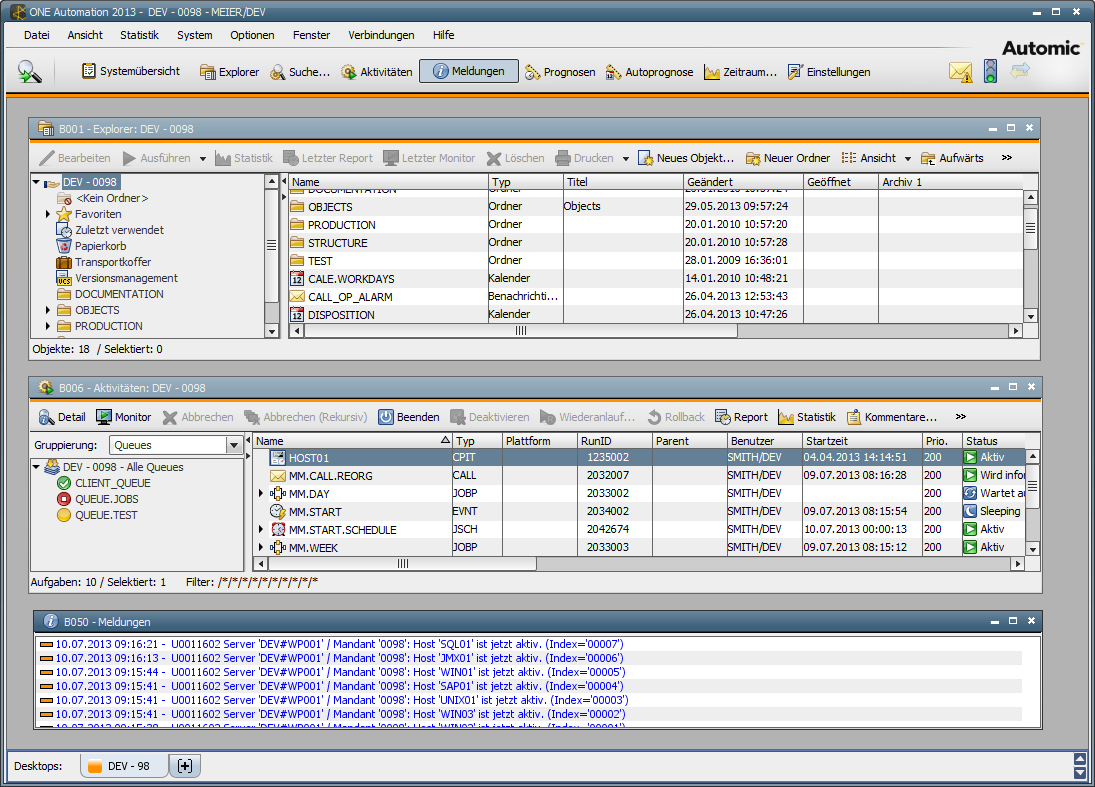Open the Statistik menu
Viewport: 1095px width, 787px height.
139,35
